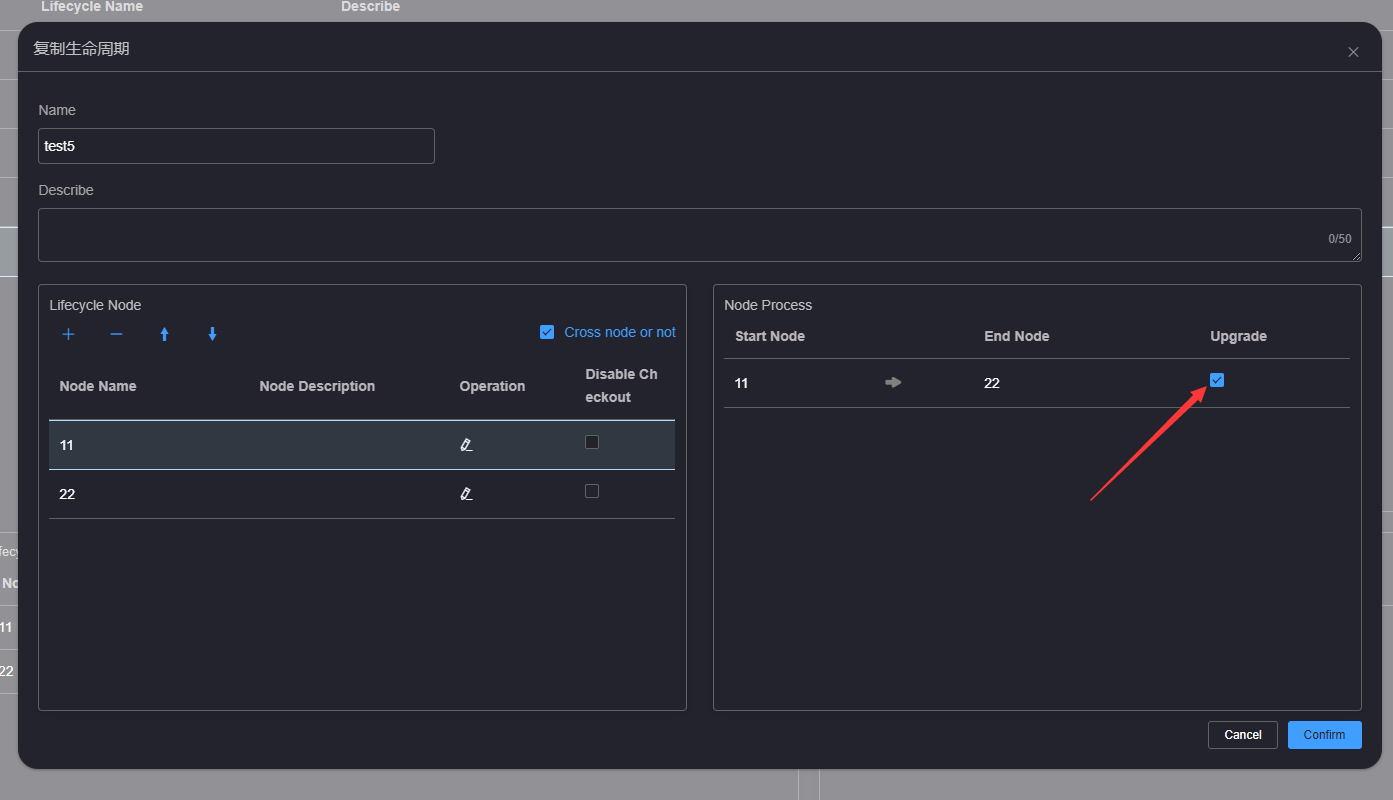Click the Operation column header
This screenshot has height=800, width=1393.
click(492, 386)
